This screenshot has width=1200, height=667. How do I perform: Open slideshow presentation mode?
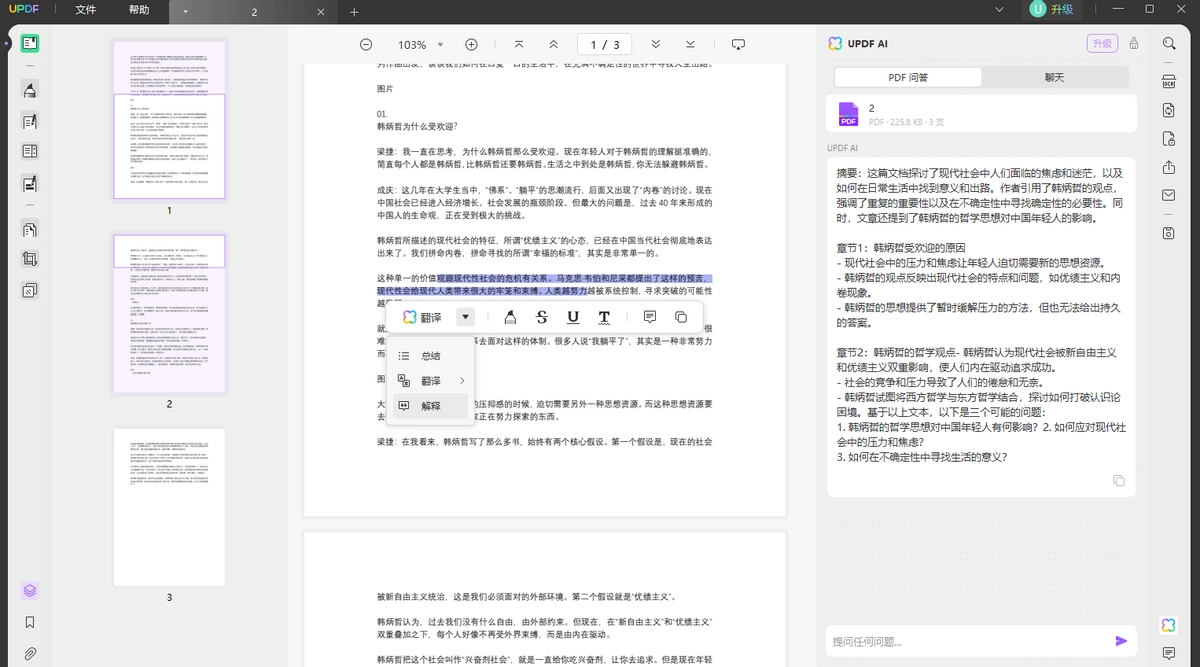(x=739, y=45)
